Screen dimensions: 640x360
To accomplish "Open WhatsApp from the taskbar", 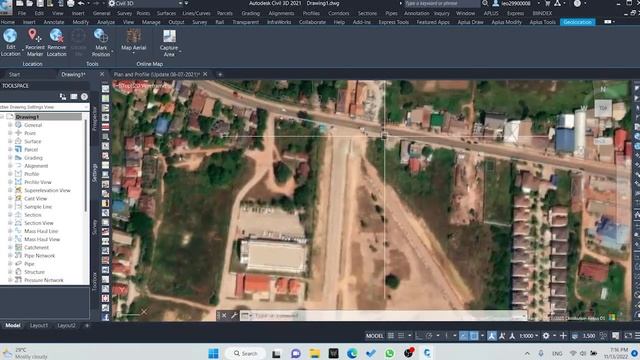I will 389,353.
